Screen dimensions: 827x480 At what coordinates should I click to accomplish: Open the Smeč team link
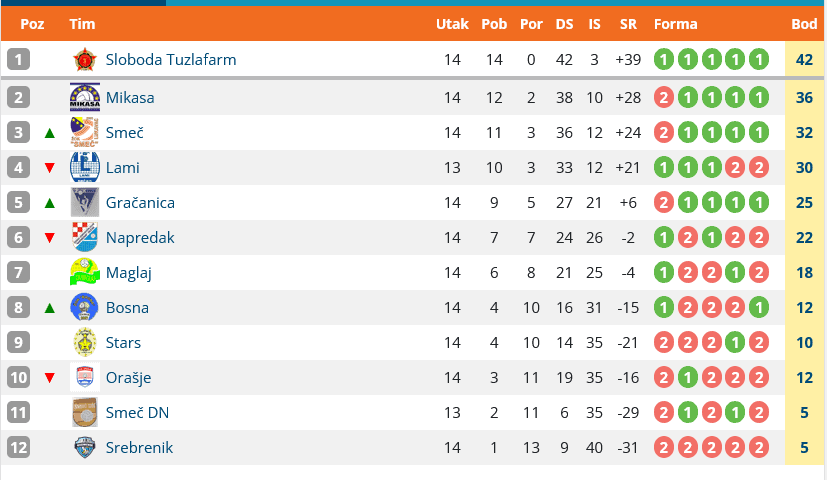coord(126,133)
